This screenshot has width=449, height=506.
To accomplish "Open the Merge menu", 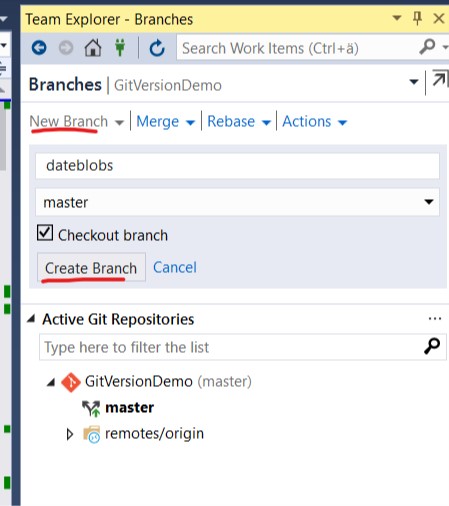I will (165, 121).
